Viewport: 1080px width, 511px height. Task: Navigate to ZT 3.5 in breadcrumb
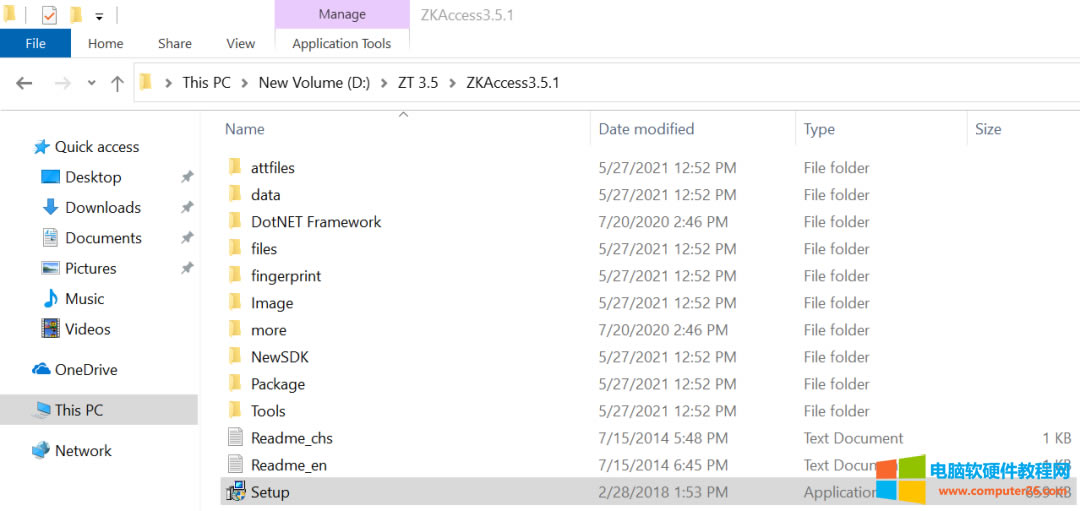pos(418,83)
